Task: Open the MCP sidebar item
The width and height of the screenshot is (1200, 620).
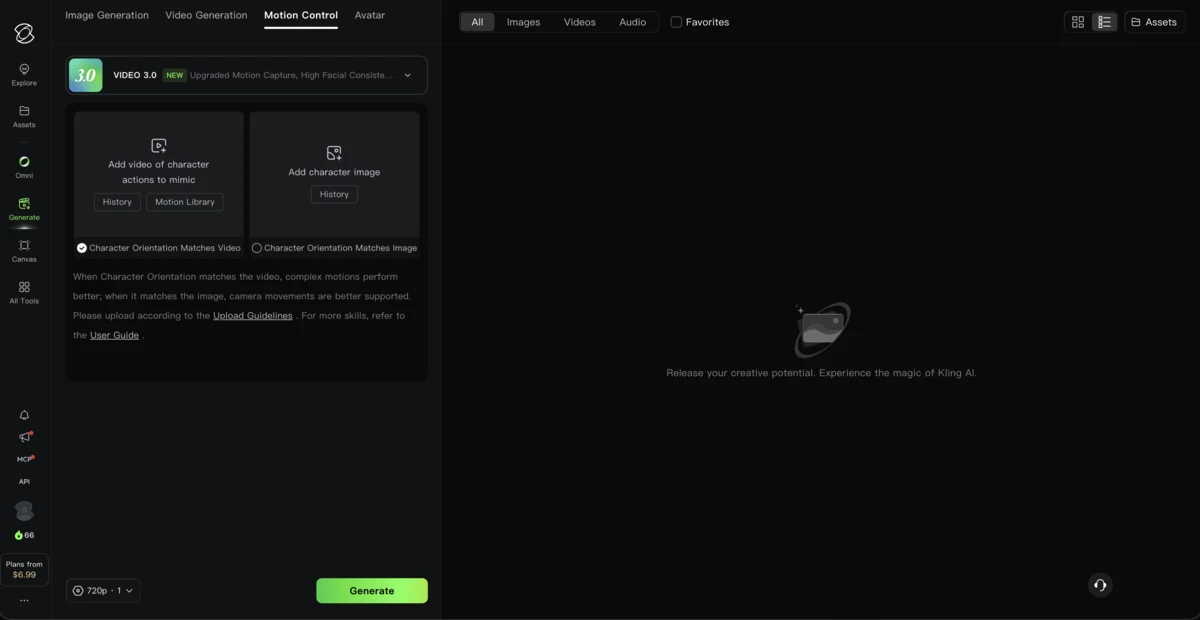Action: pyautogui.click(x=25, y=459)
